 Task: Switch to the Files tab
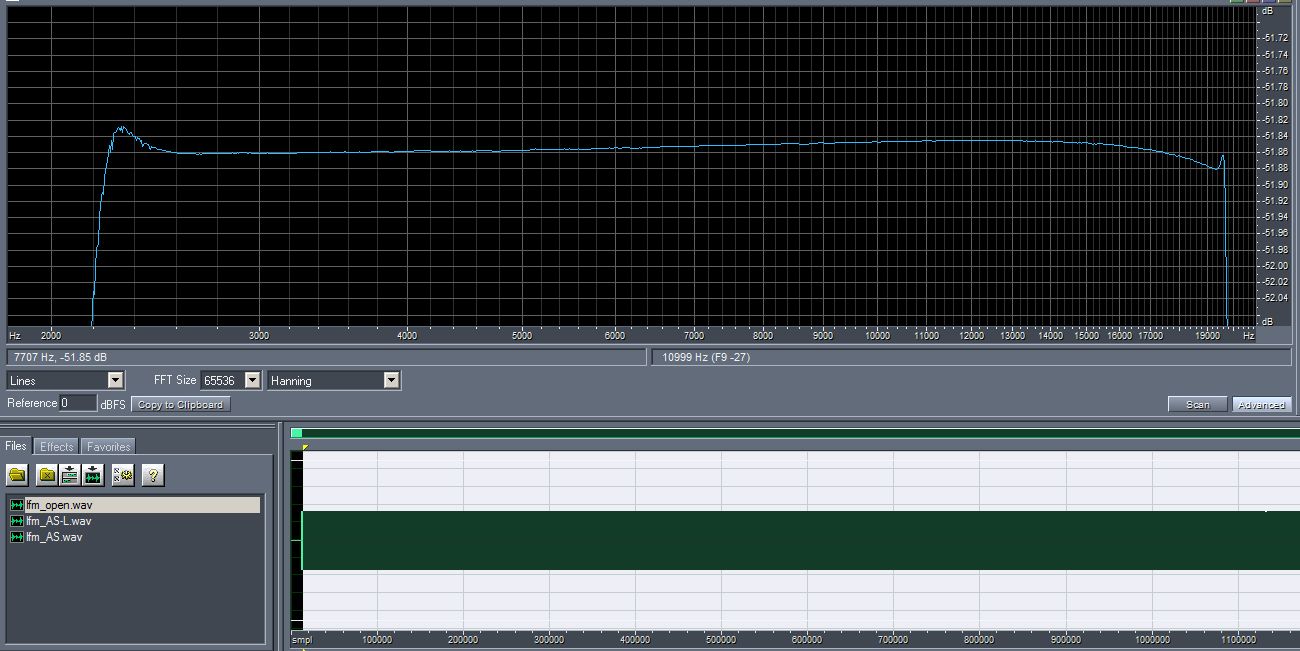(16, 446)
